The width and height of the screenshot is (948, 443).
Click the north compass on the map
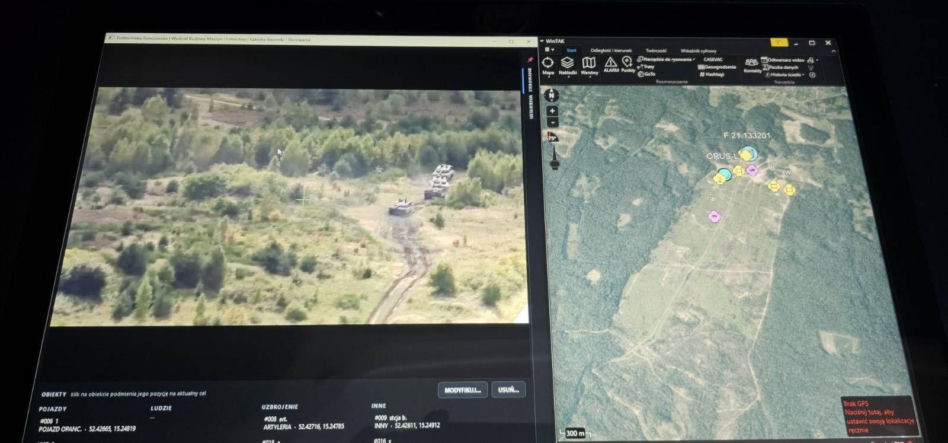pyautogui.click(x=551, y=95)
